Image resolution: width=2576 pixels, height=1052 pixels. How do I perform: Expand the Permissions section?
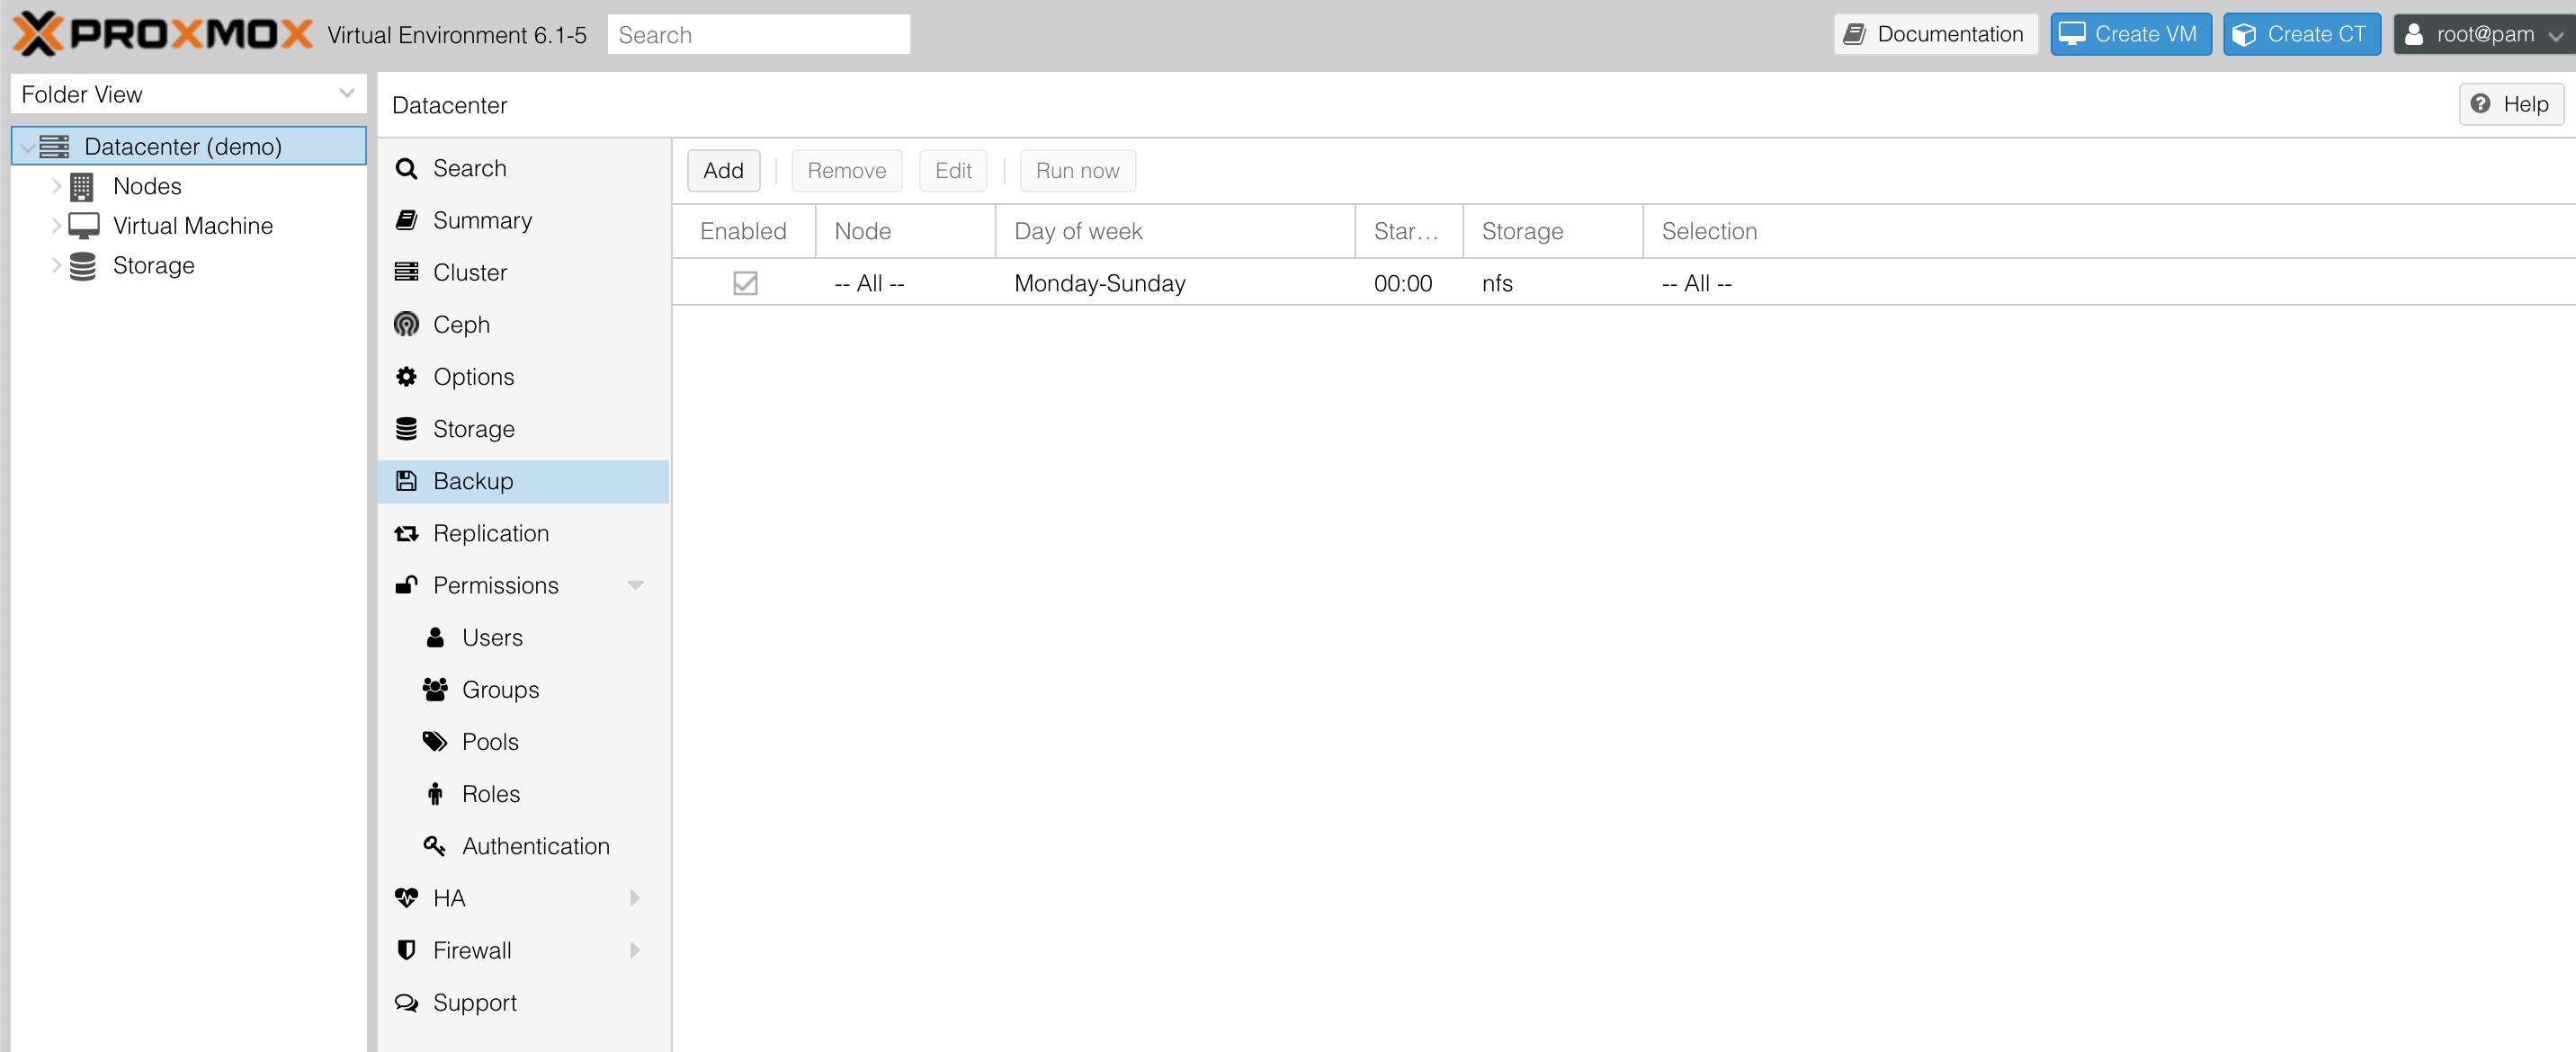coord(638,584)
